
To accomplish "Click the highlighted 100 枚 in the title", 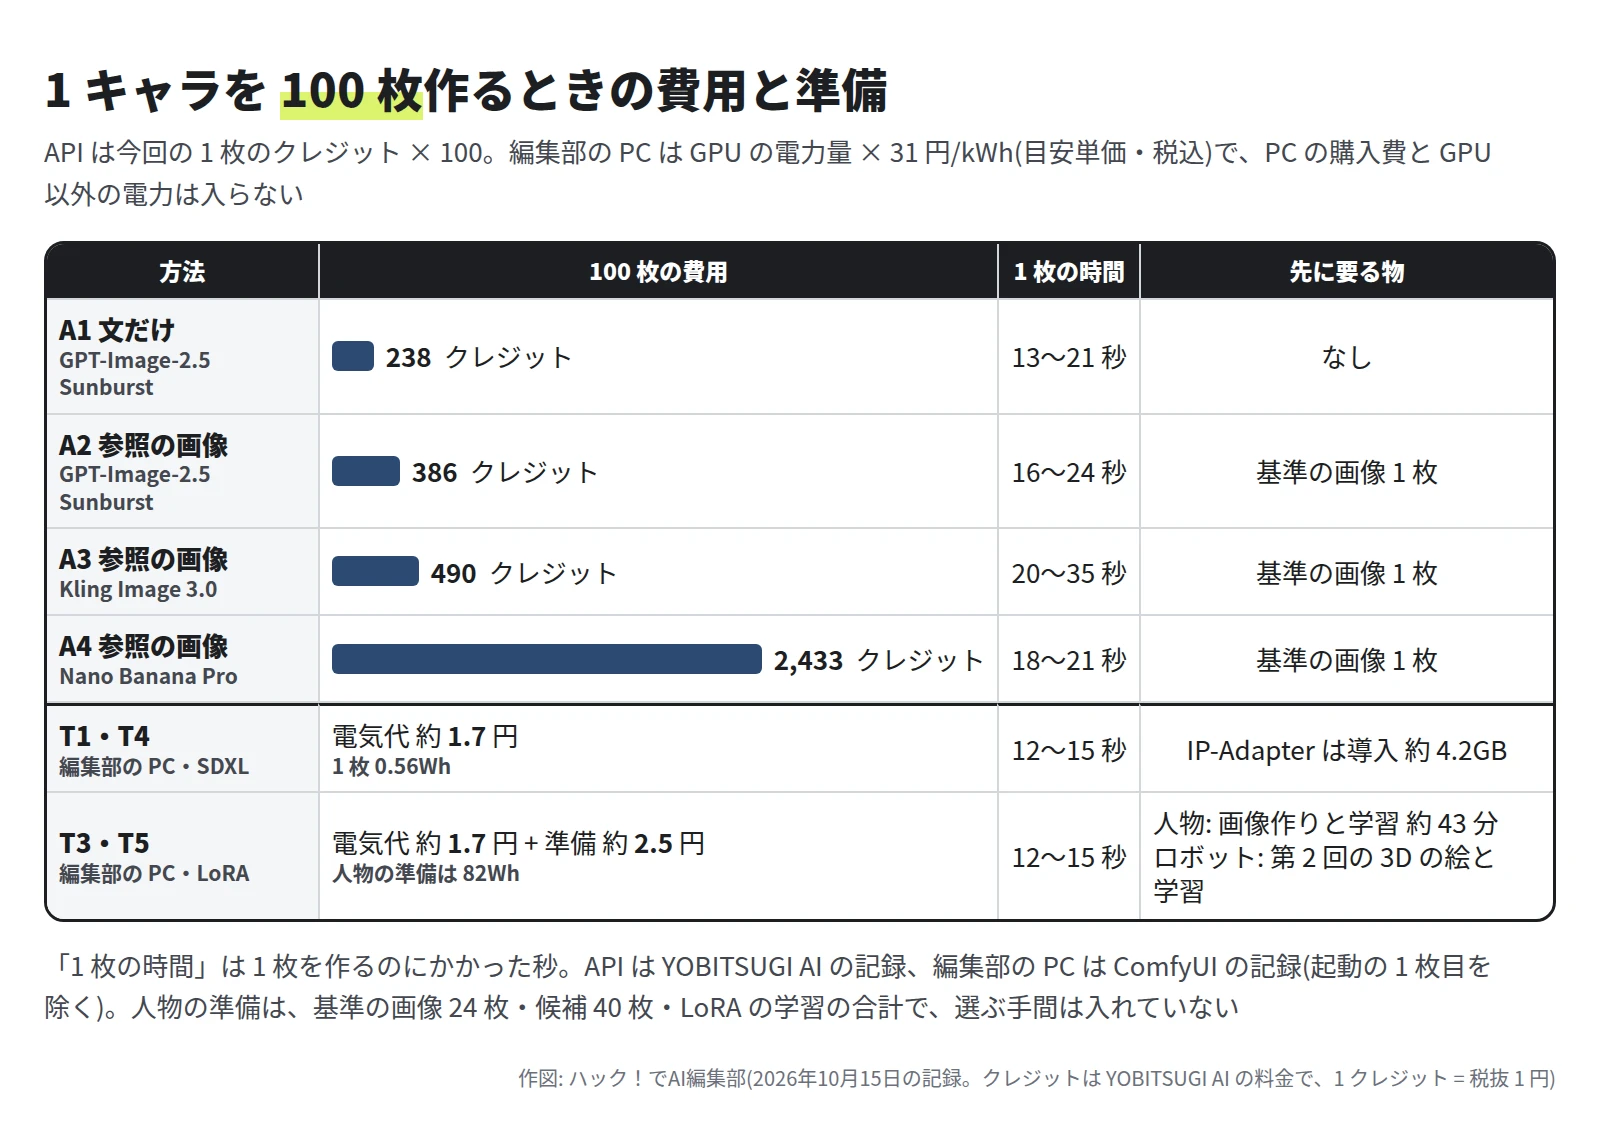I will (352, 91).
